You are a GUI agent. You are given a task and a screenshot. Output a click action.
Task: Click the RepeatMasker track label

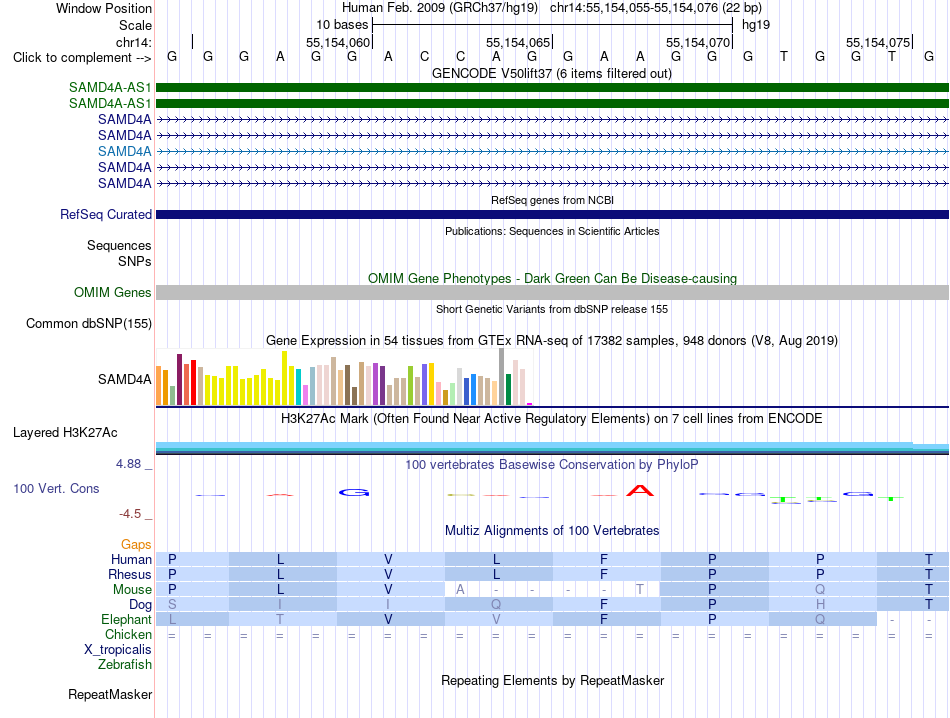(110, 694)
